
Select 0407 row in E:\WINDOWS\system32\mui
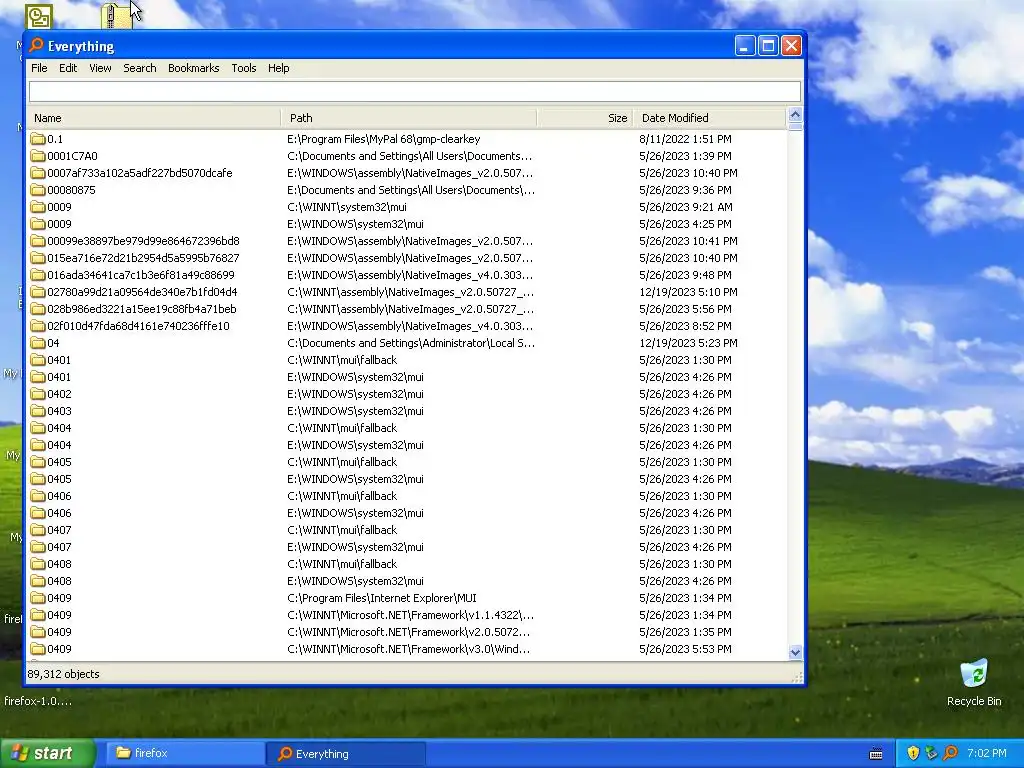click(408, 547)
